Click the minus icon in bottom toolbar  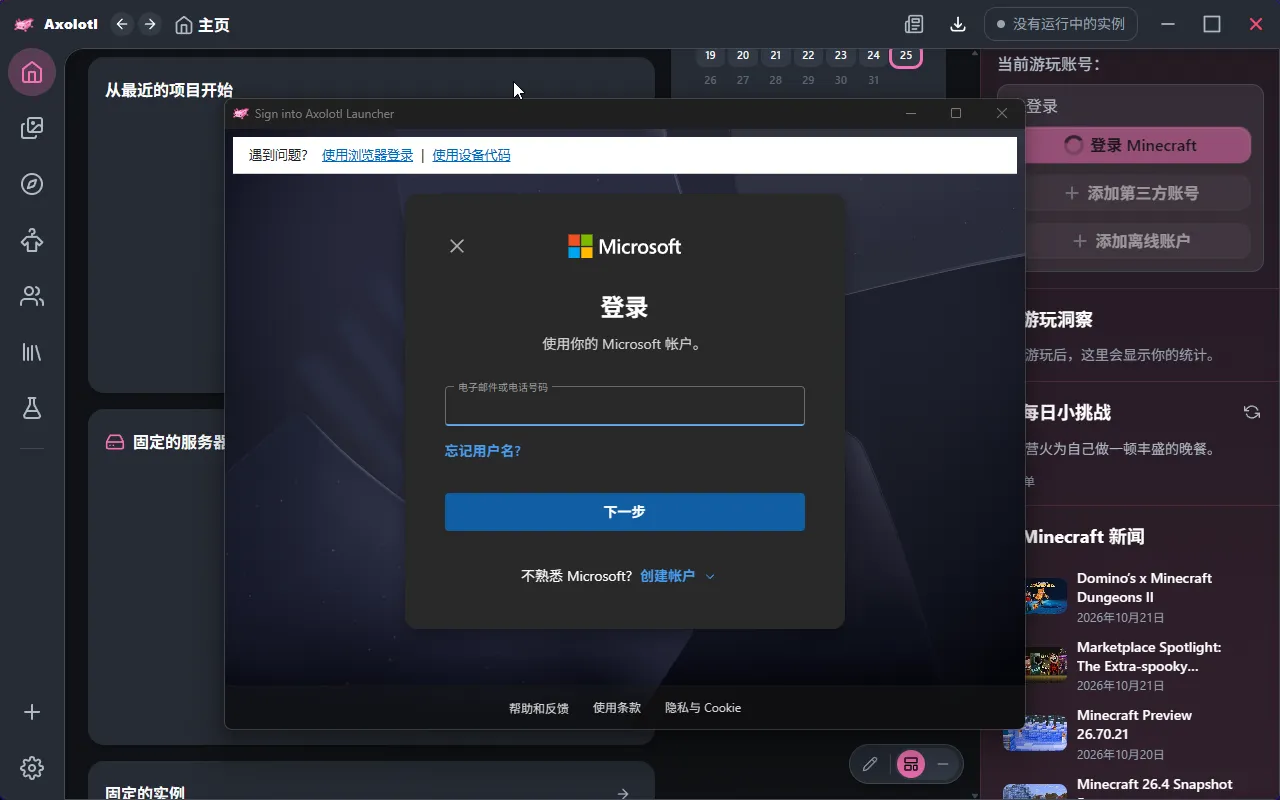point(942,764)
